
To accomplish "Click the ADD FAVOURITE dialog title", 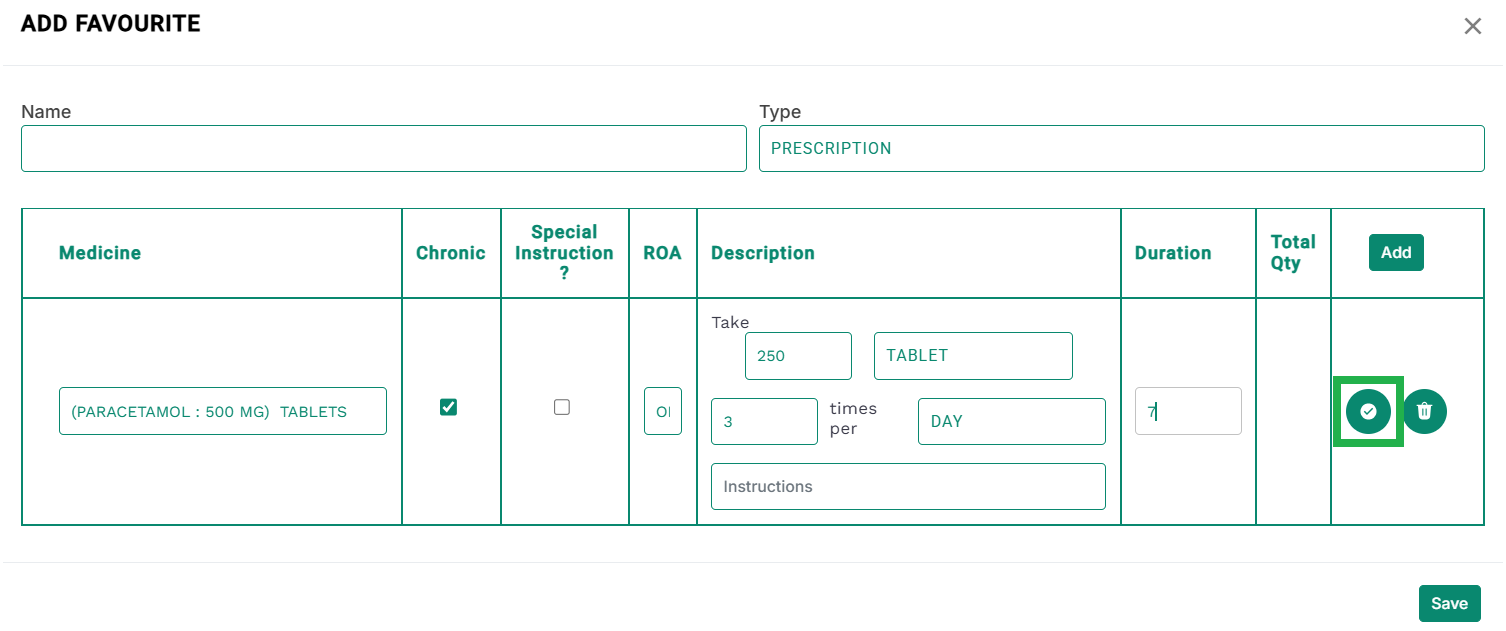I will 111,24.
